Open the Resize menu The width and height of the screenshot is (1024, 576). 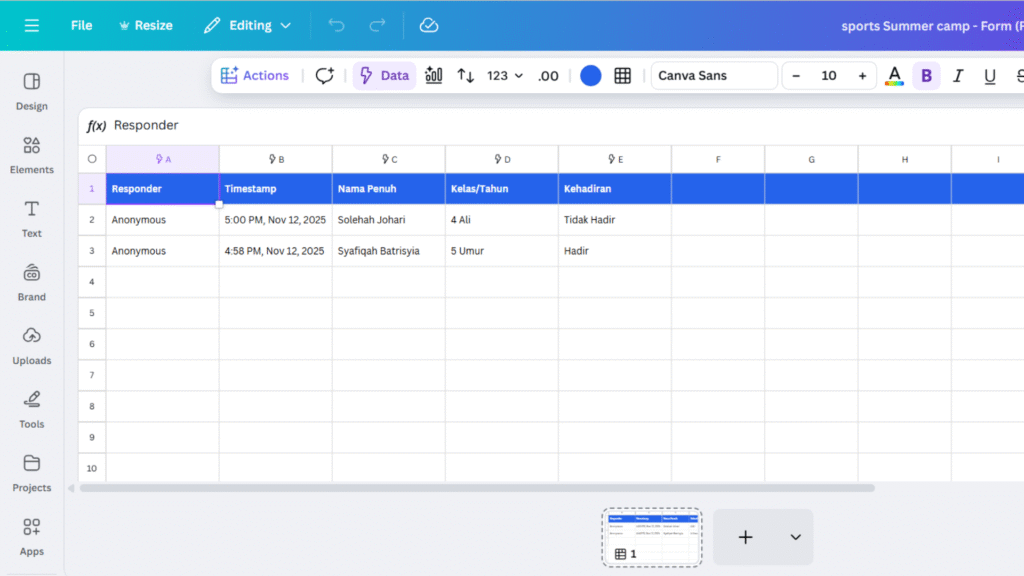[145, 25]
